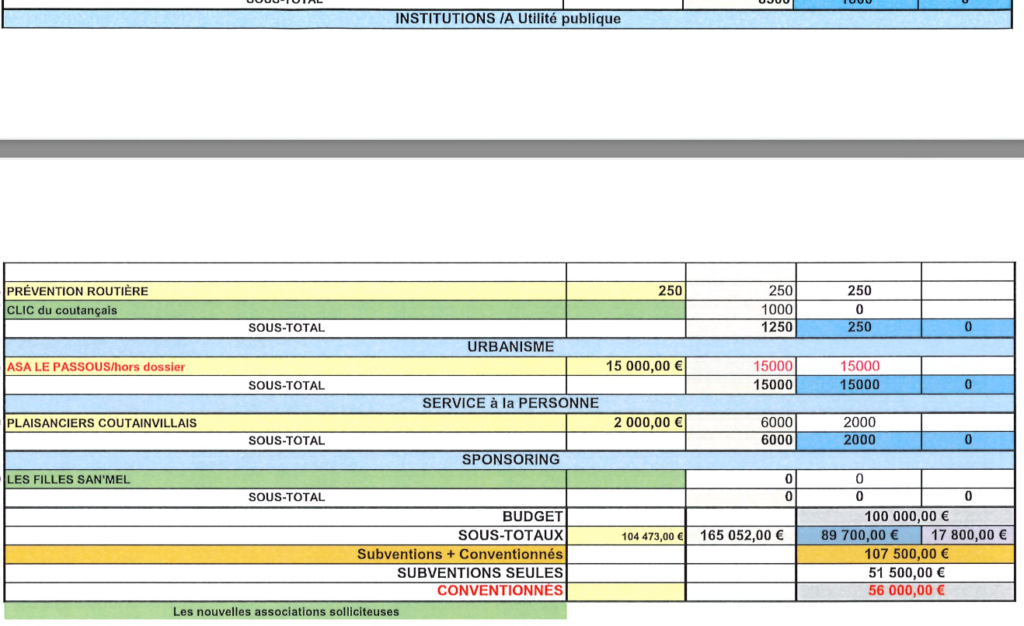This screenshot has height=626, width=1024.
Task: Select the URBANISME section header
Action: pos(510,347)
